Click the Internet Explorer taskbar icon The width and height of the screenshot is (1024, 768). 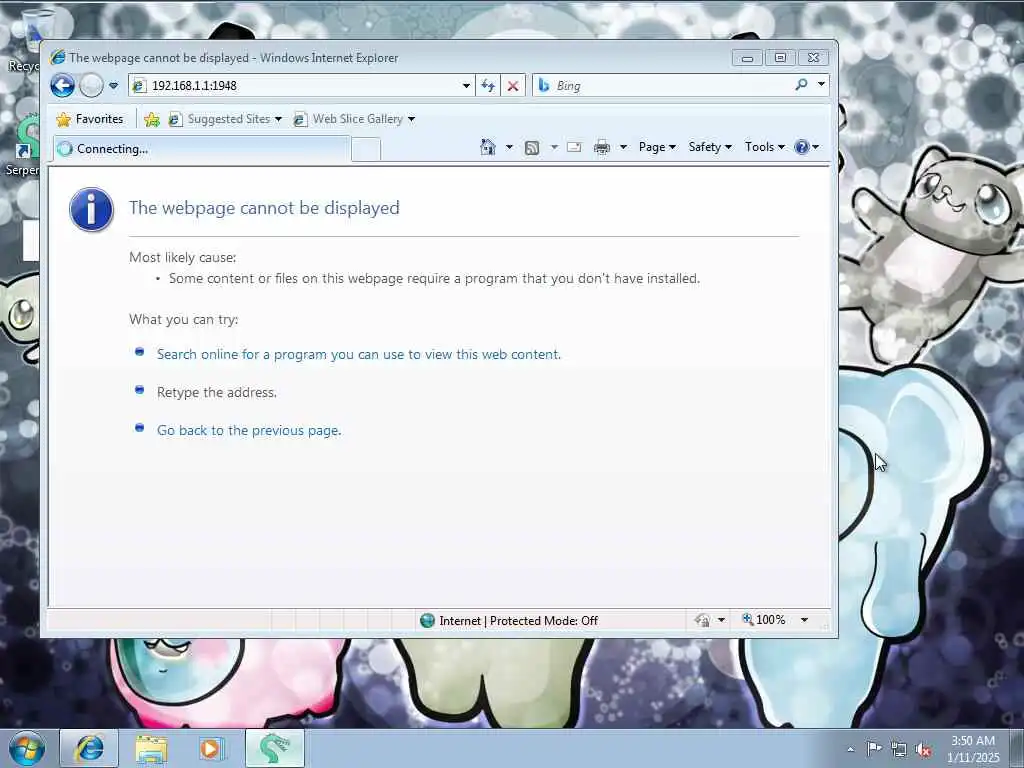tap(89, 748)
